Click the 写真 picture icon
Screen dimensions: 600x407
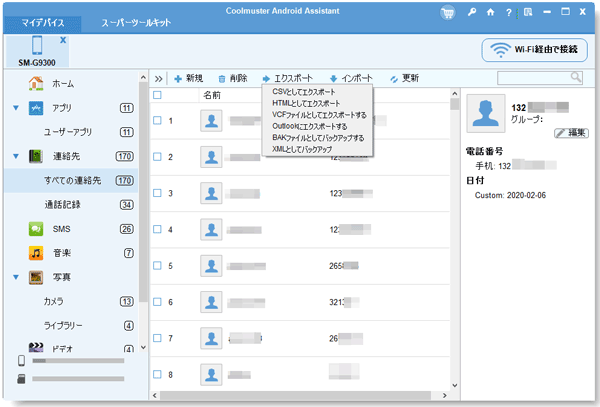tap(36, 277)
